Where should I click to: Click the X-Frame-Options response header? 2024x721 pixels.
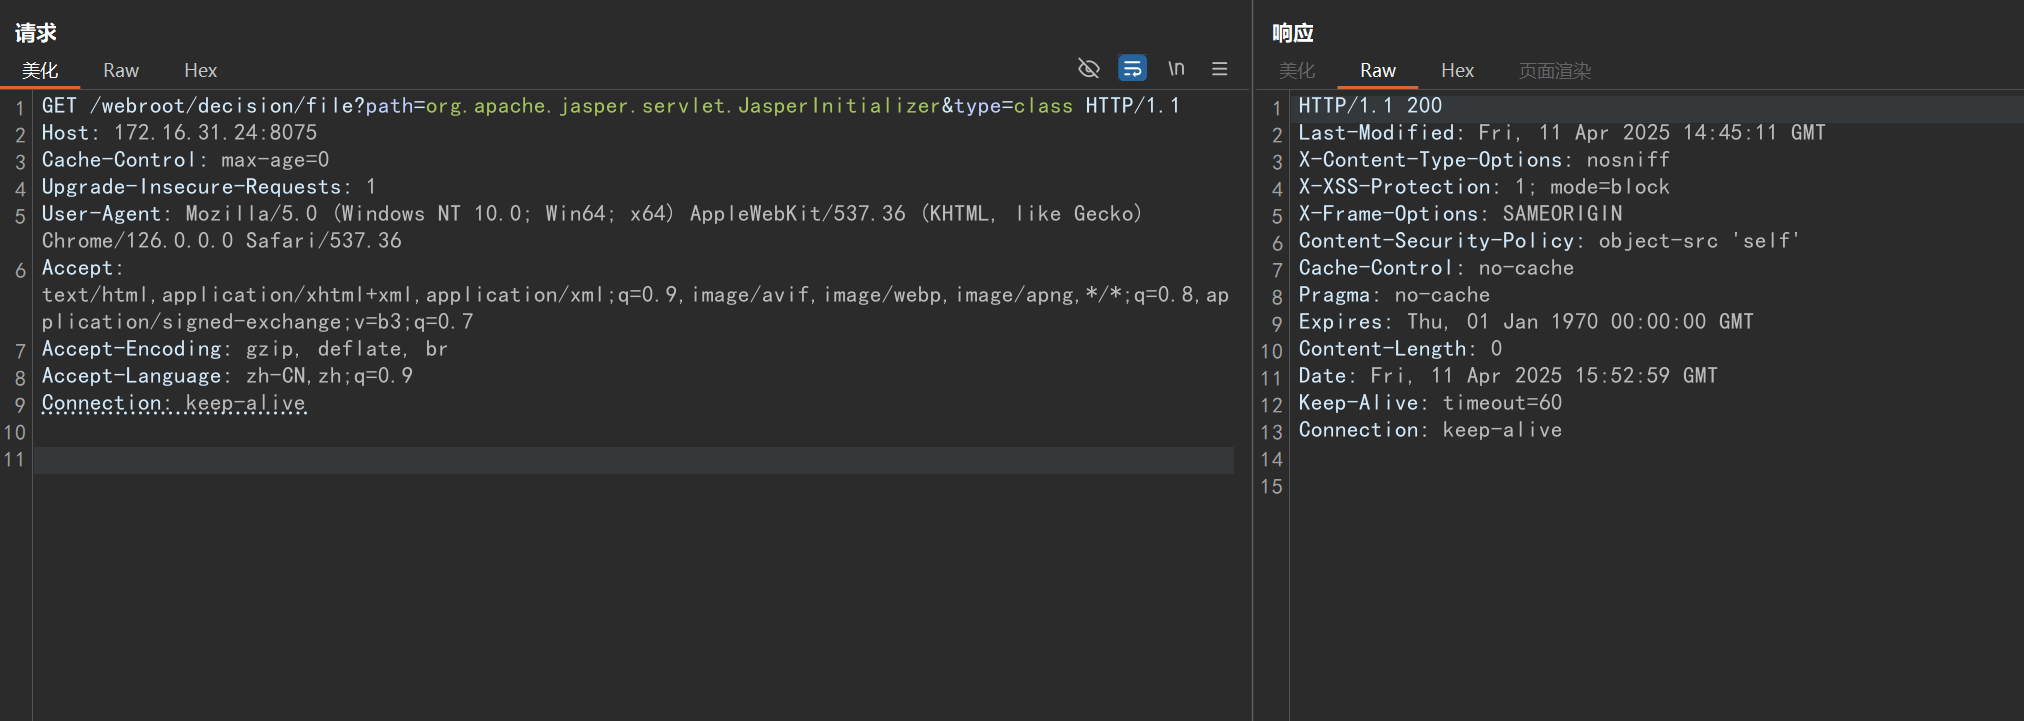pos(1460,214)
